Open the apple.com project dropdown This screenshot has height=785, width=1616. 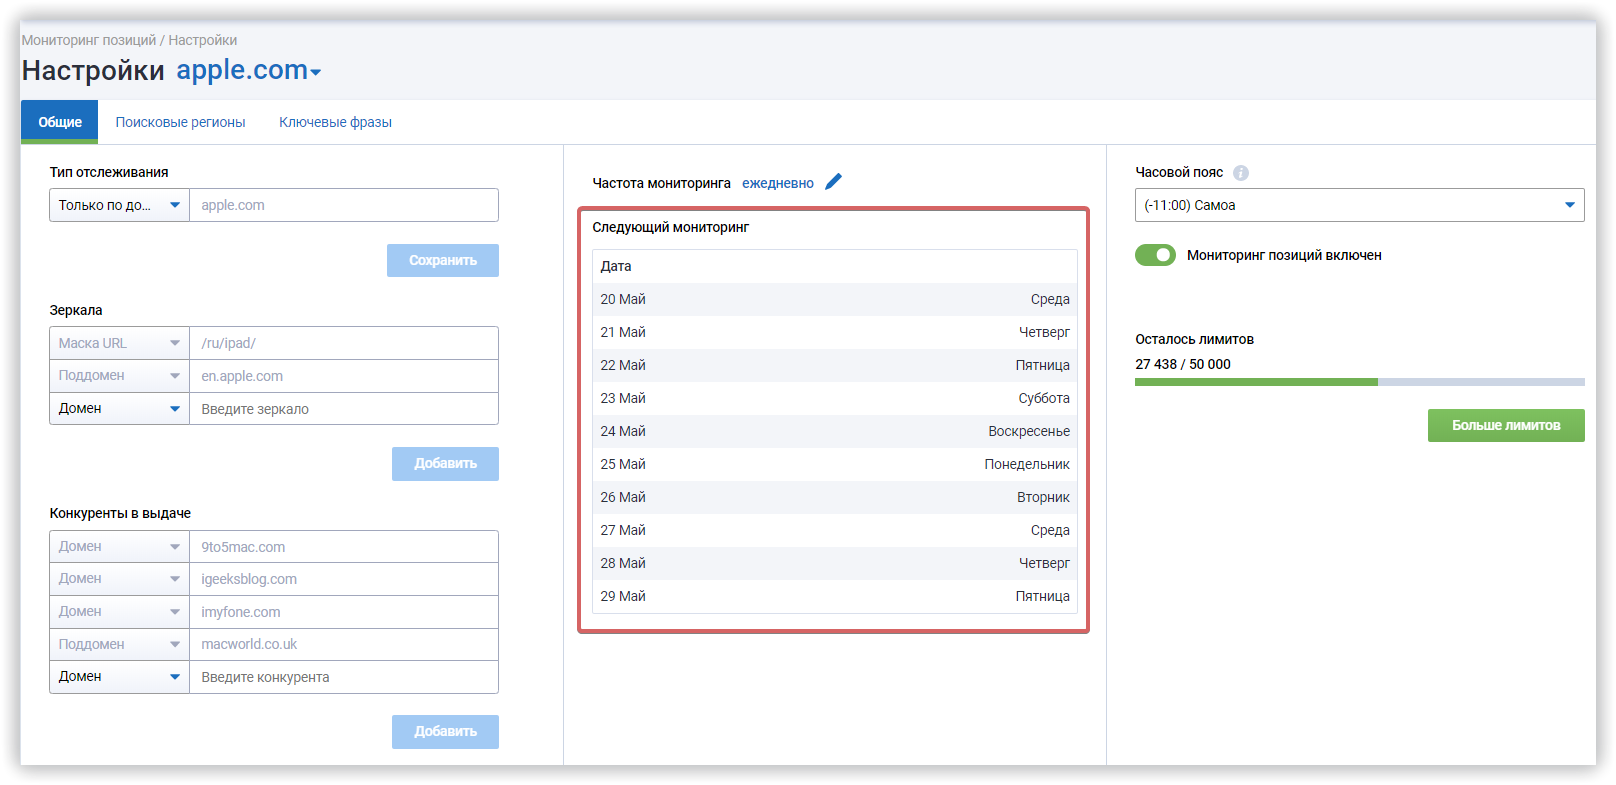tap(249, 70)
